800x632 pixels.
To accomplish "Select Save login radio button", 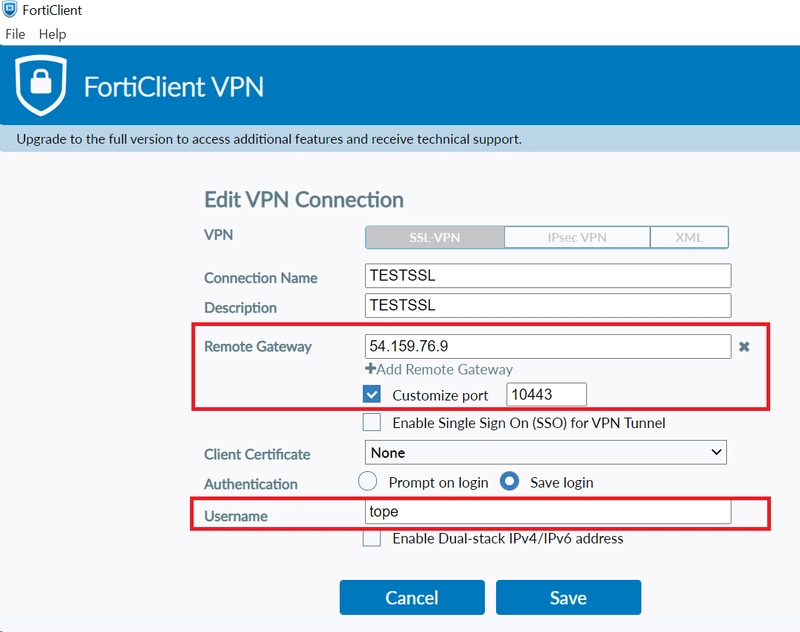I will coord(509,482).
